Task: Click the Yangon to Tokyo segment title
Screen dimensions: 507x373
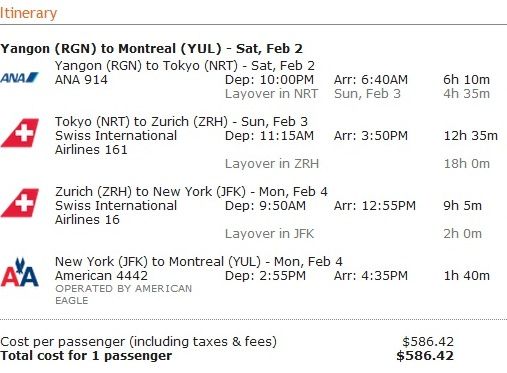Action: 185,66
